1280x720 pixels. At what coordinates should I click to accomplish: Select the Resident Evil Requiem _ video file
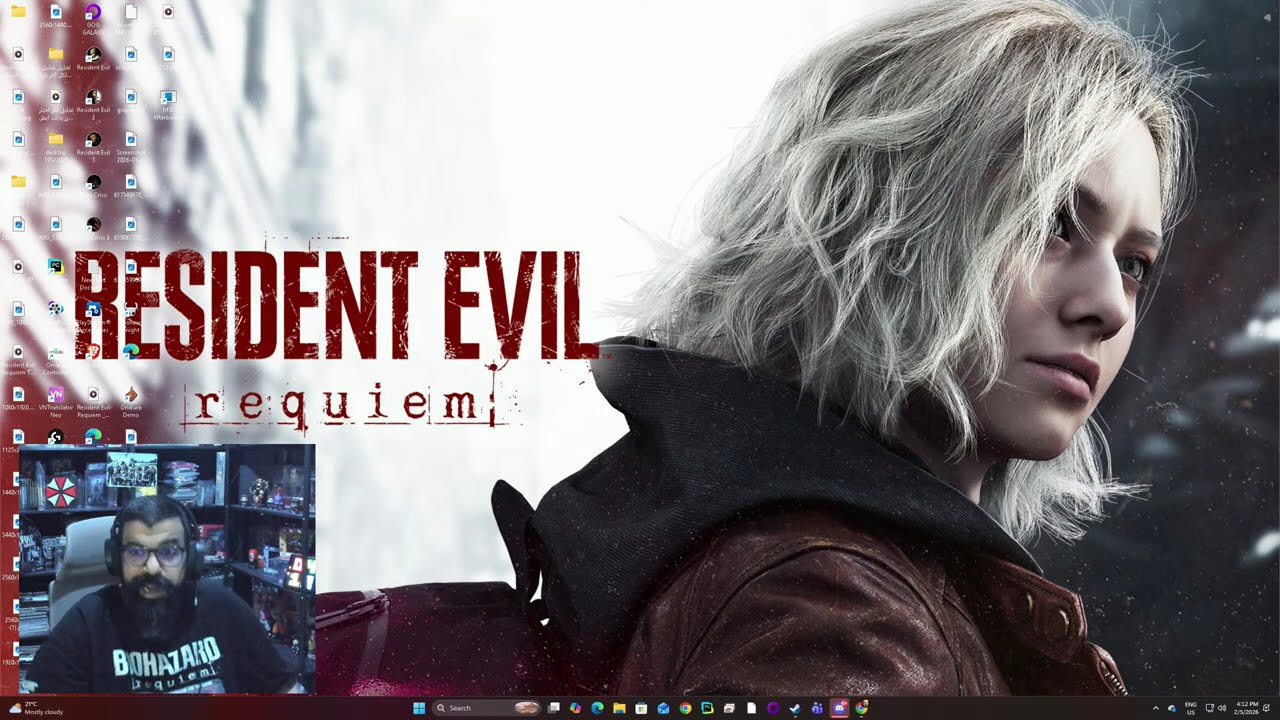click(93, 402)
